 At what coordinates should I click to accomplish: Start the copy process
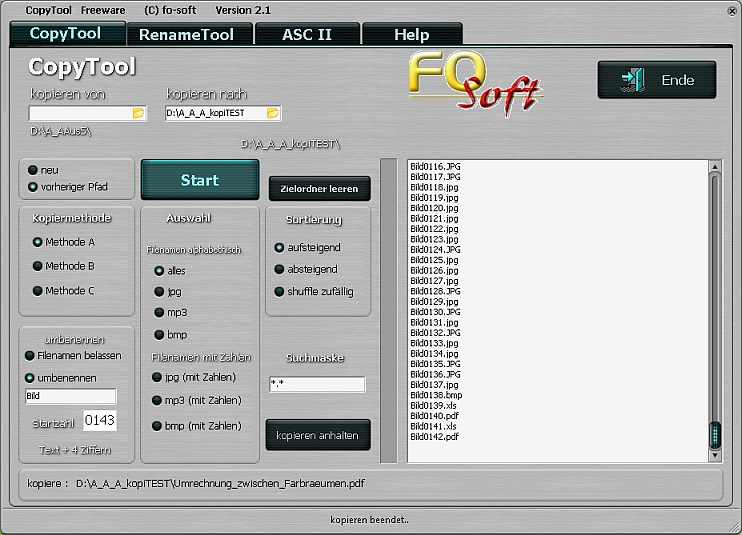pos(200,180)
